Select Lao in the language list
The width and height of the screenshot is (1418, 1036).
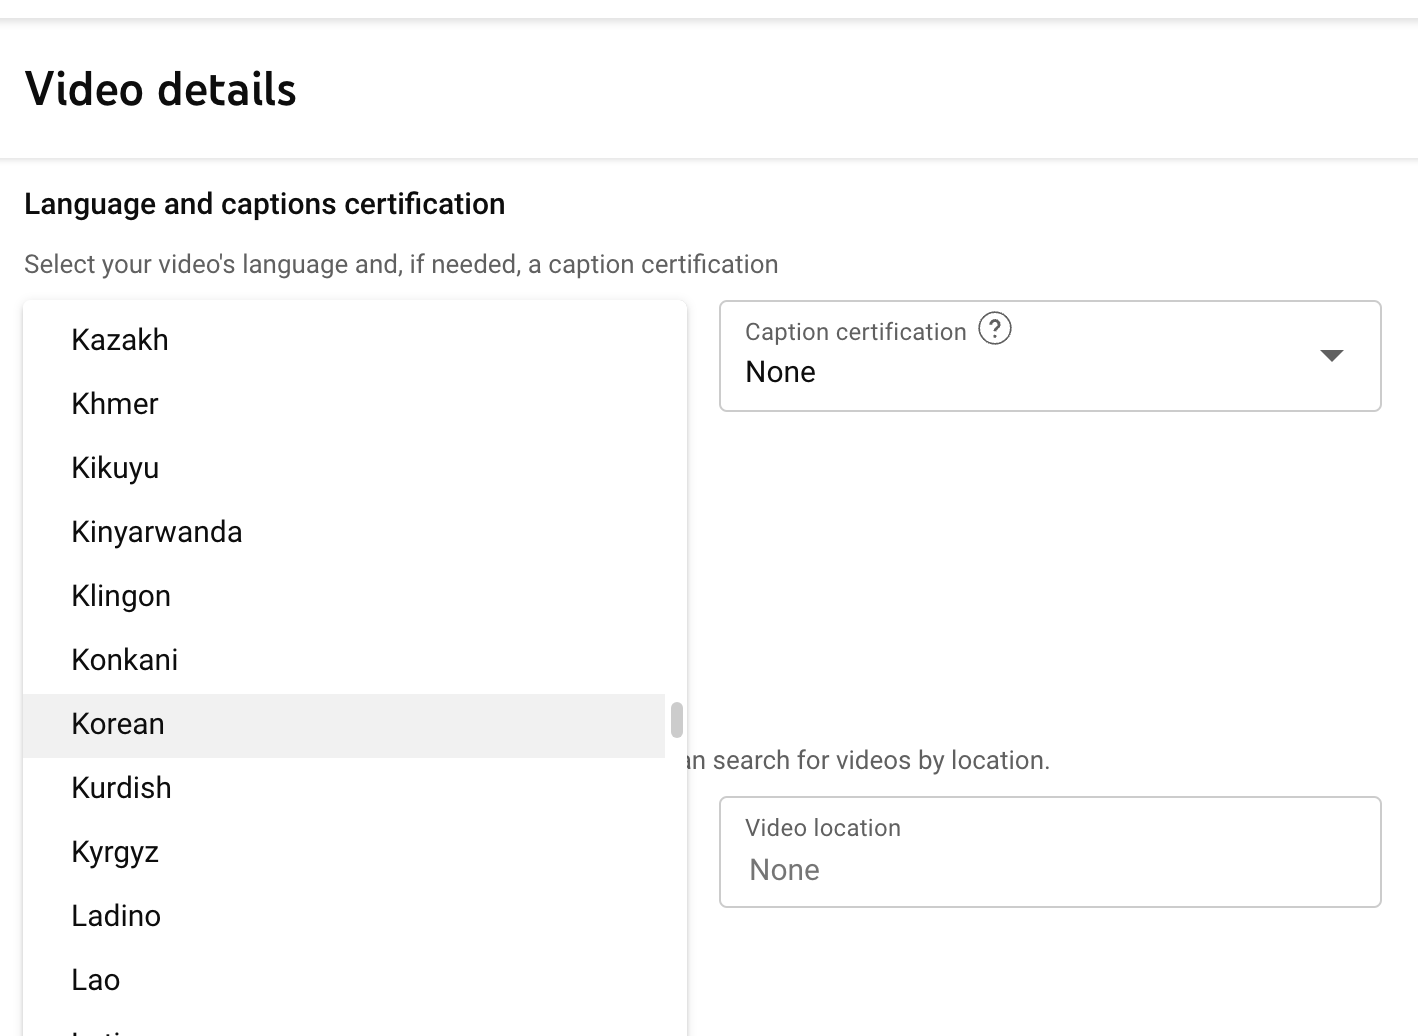pyautogui.click(x=96, y=980)
